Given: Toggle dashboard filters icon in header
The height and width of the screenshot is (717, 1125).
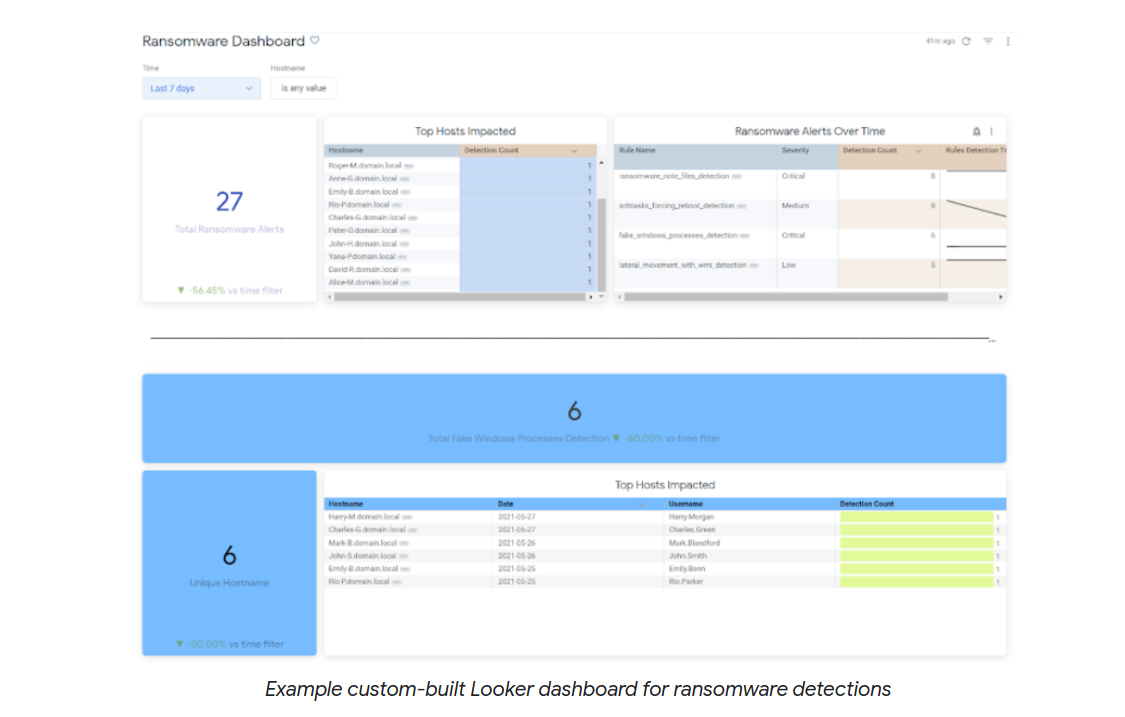Looking at the screenshot, I should [x=988, y=41].
